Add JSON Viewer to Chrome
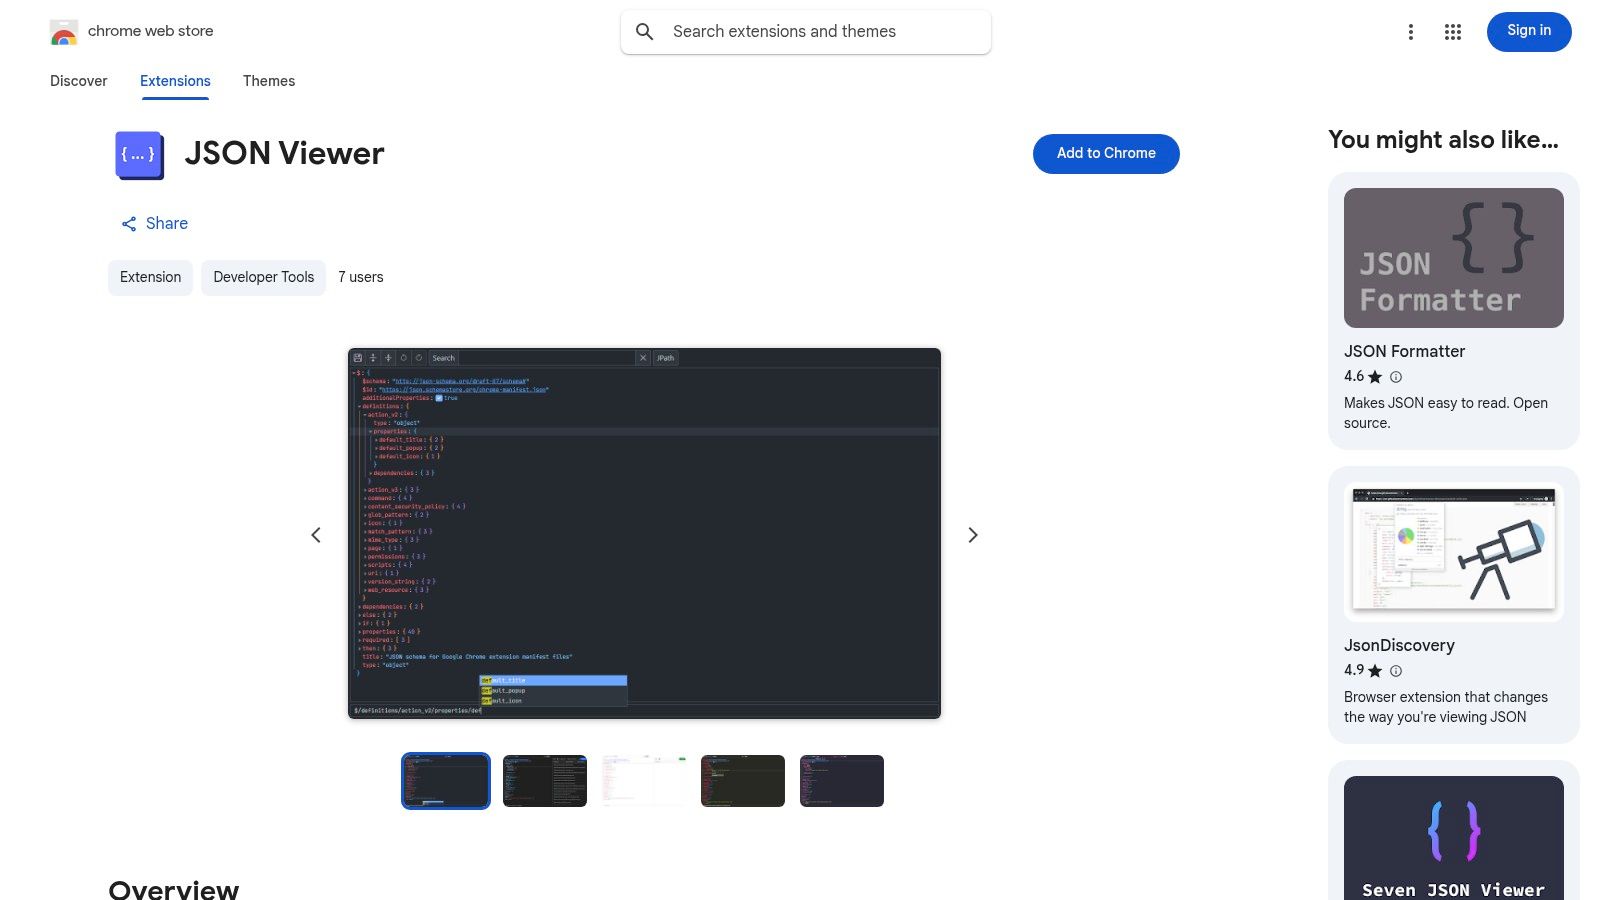Image resolution: width=1600 pixels, height=900 pixels. point(1105,153)
